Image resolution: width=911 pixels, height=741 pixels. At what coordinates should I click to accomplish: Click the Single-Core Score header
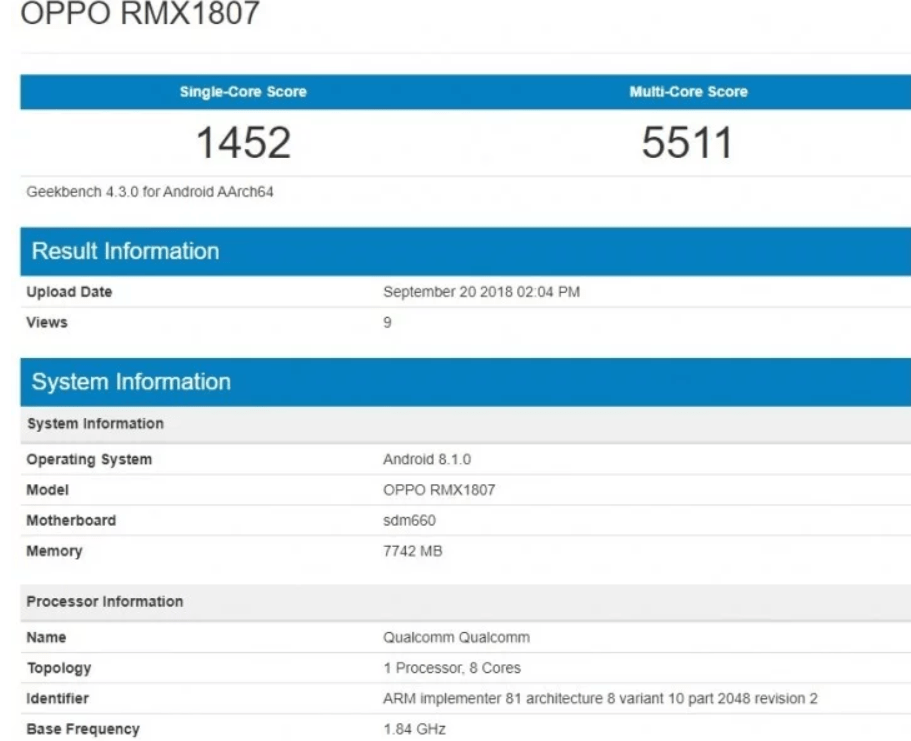pyautogui.click(x=243, y=92)
